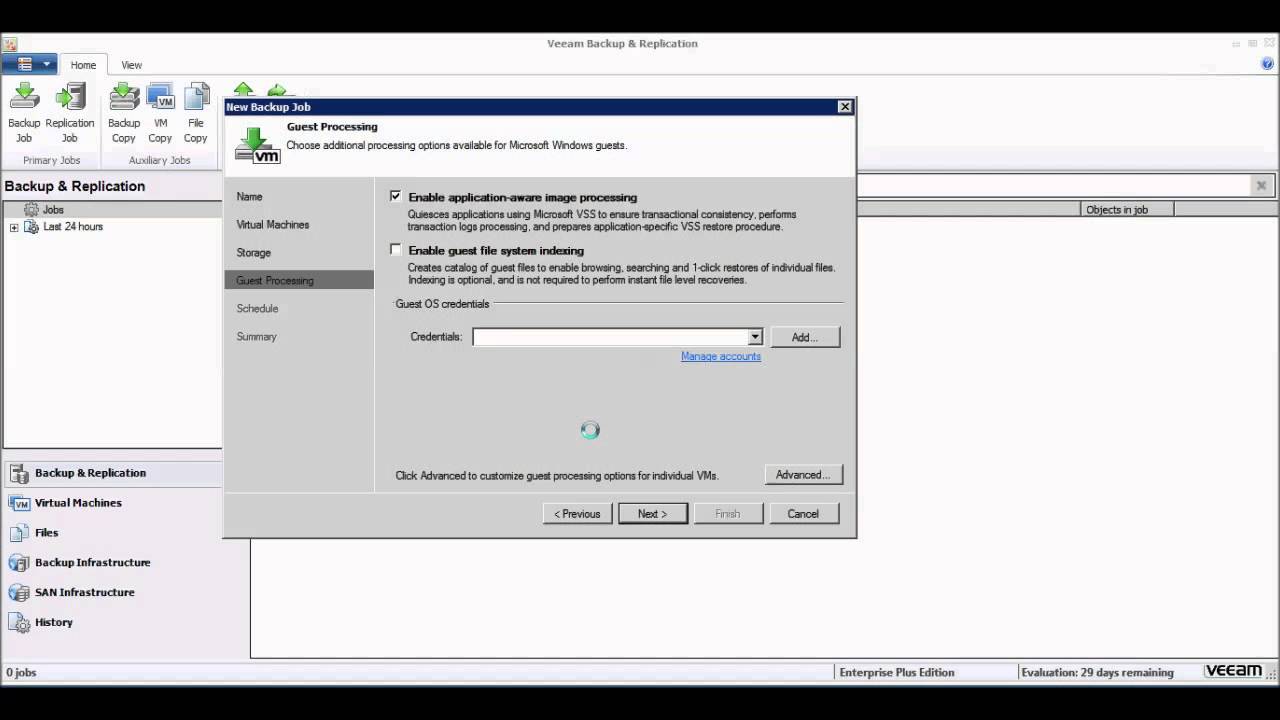Open the History sidebar section

click(112, 622)
